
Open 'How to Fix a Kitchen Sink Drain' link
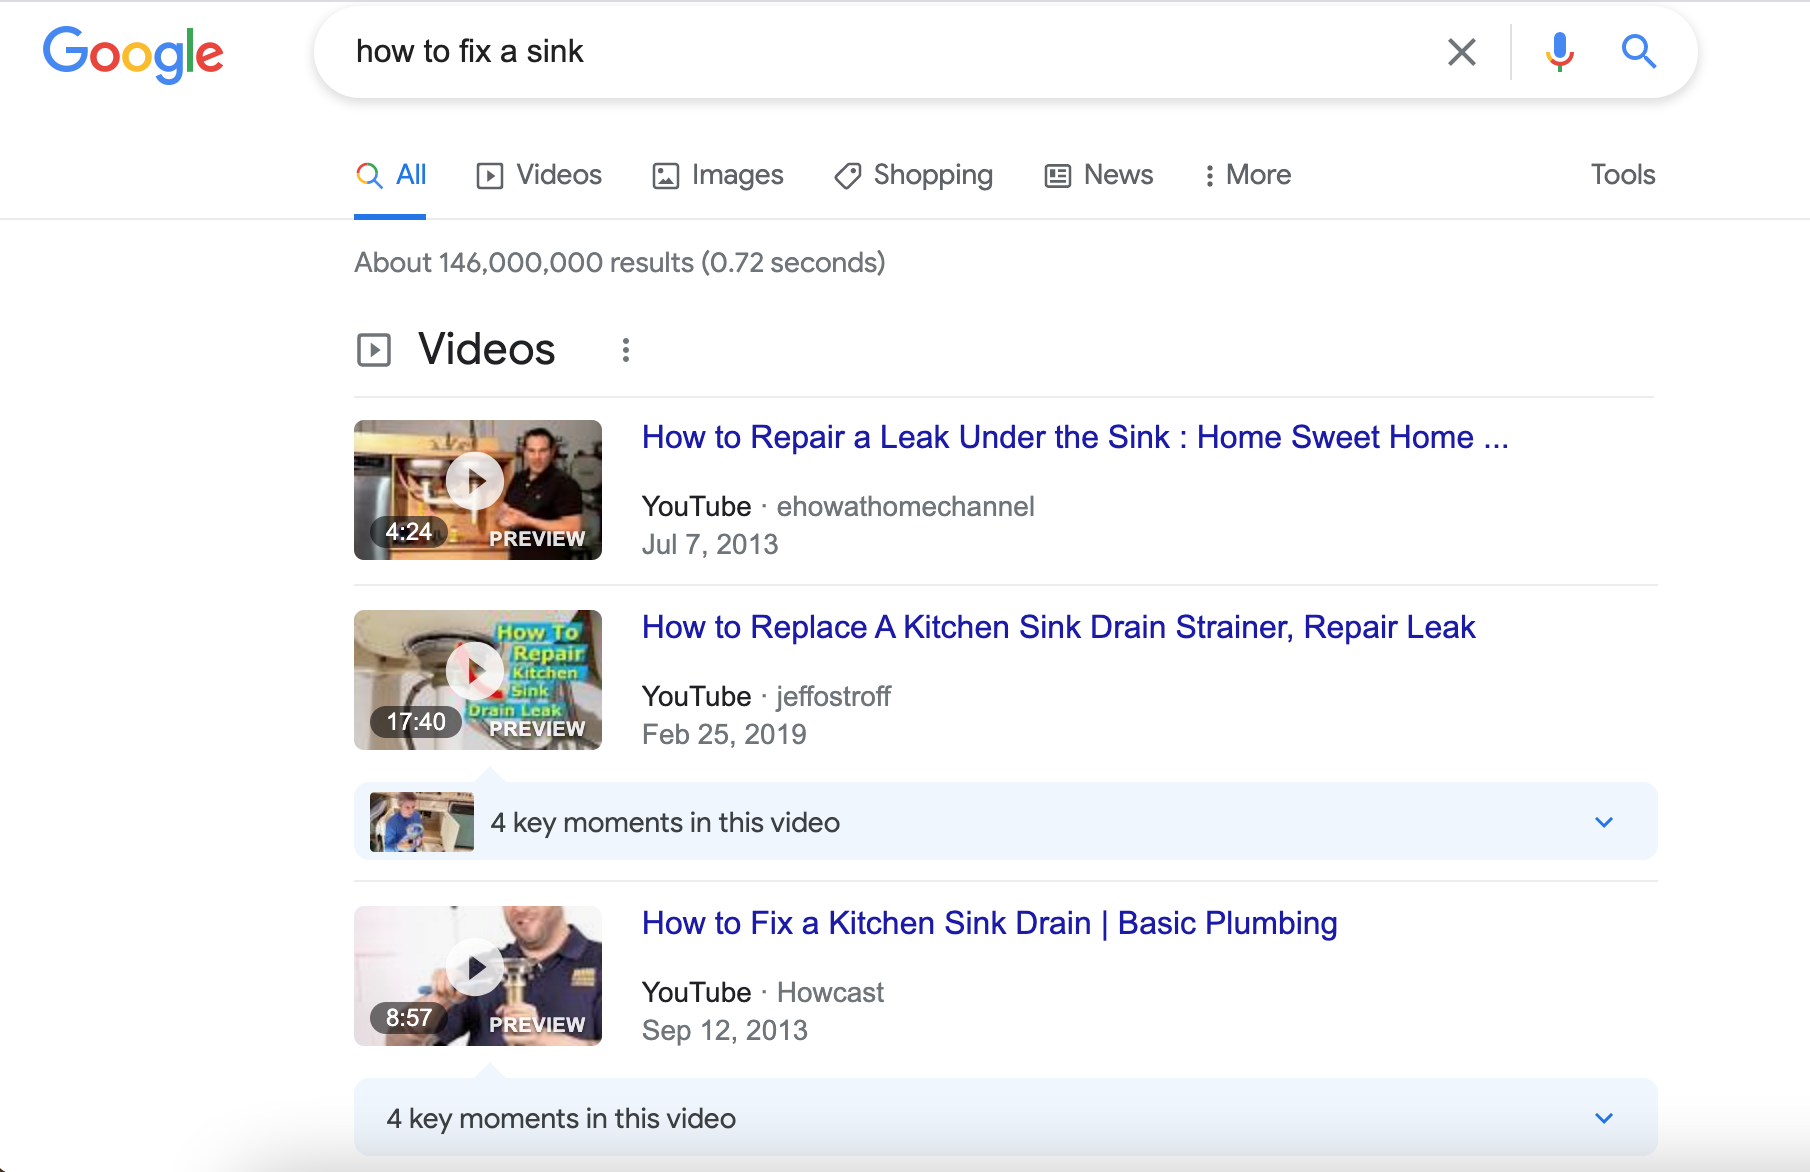pos(989,923)
